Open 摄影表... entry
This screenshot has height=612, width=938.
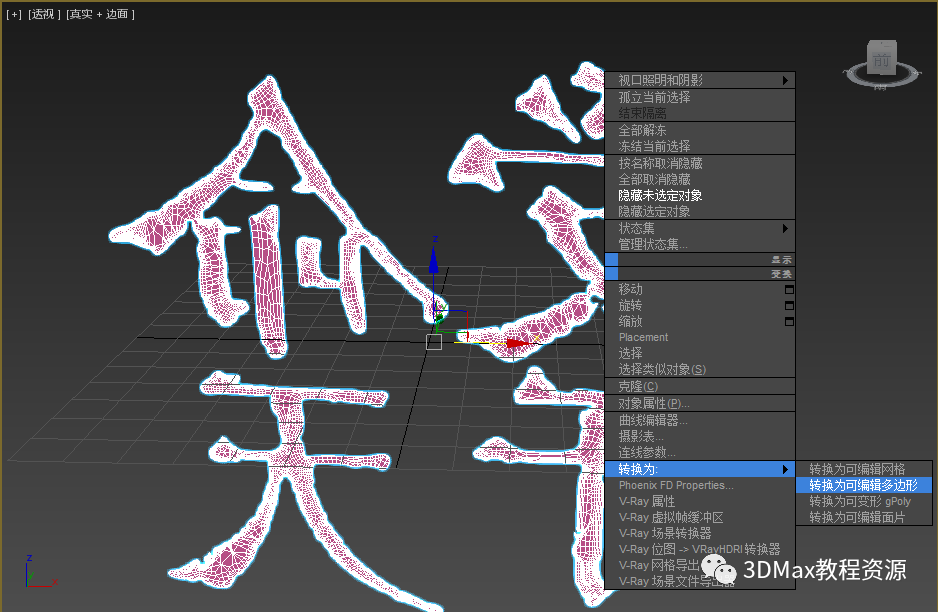click(x=699, y=436)
